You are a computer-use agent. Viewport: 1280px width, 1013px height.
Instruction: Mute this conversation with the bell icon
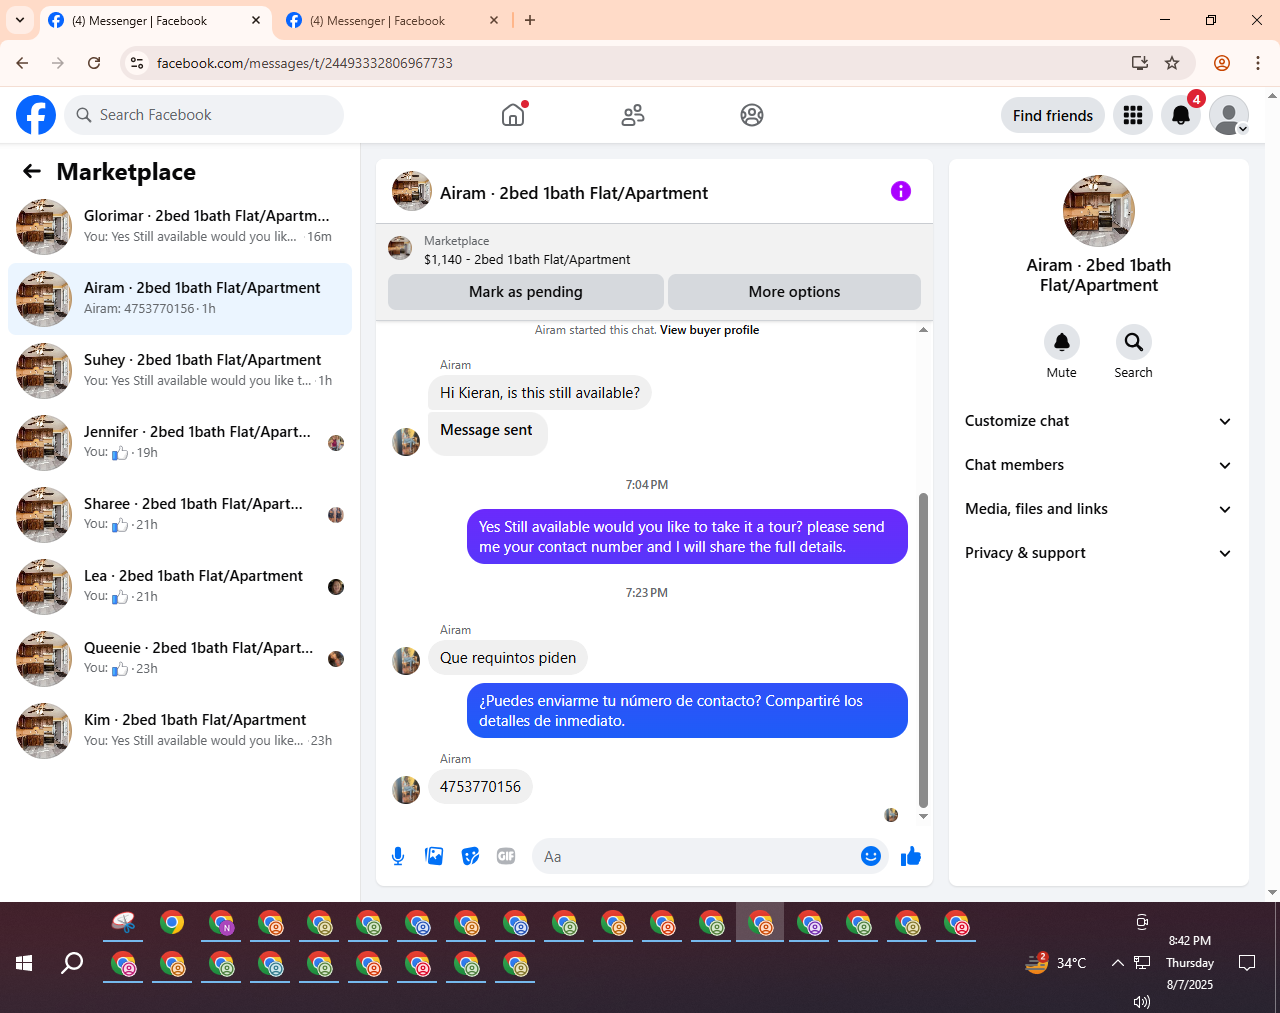pyautogui.click(x=1062, y=342)
